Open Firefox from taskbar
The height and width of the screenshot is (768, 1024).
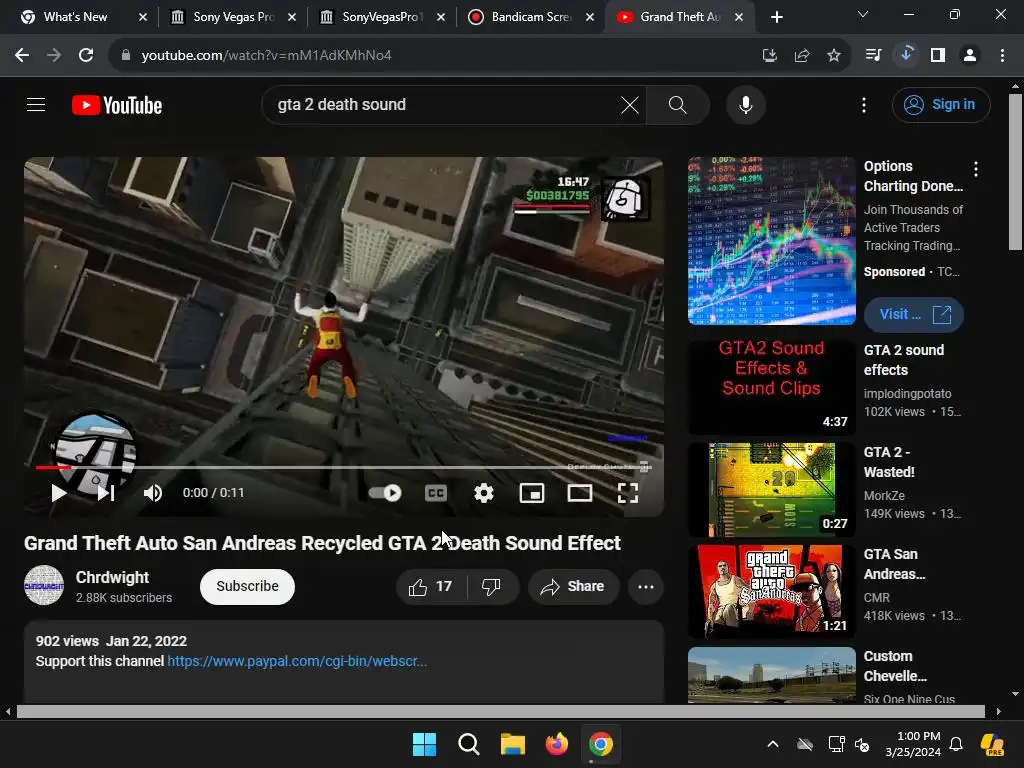point(556,744)
